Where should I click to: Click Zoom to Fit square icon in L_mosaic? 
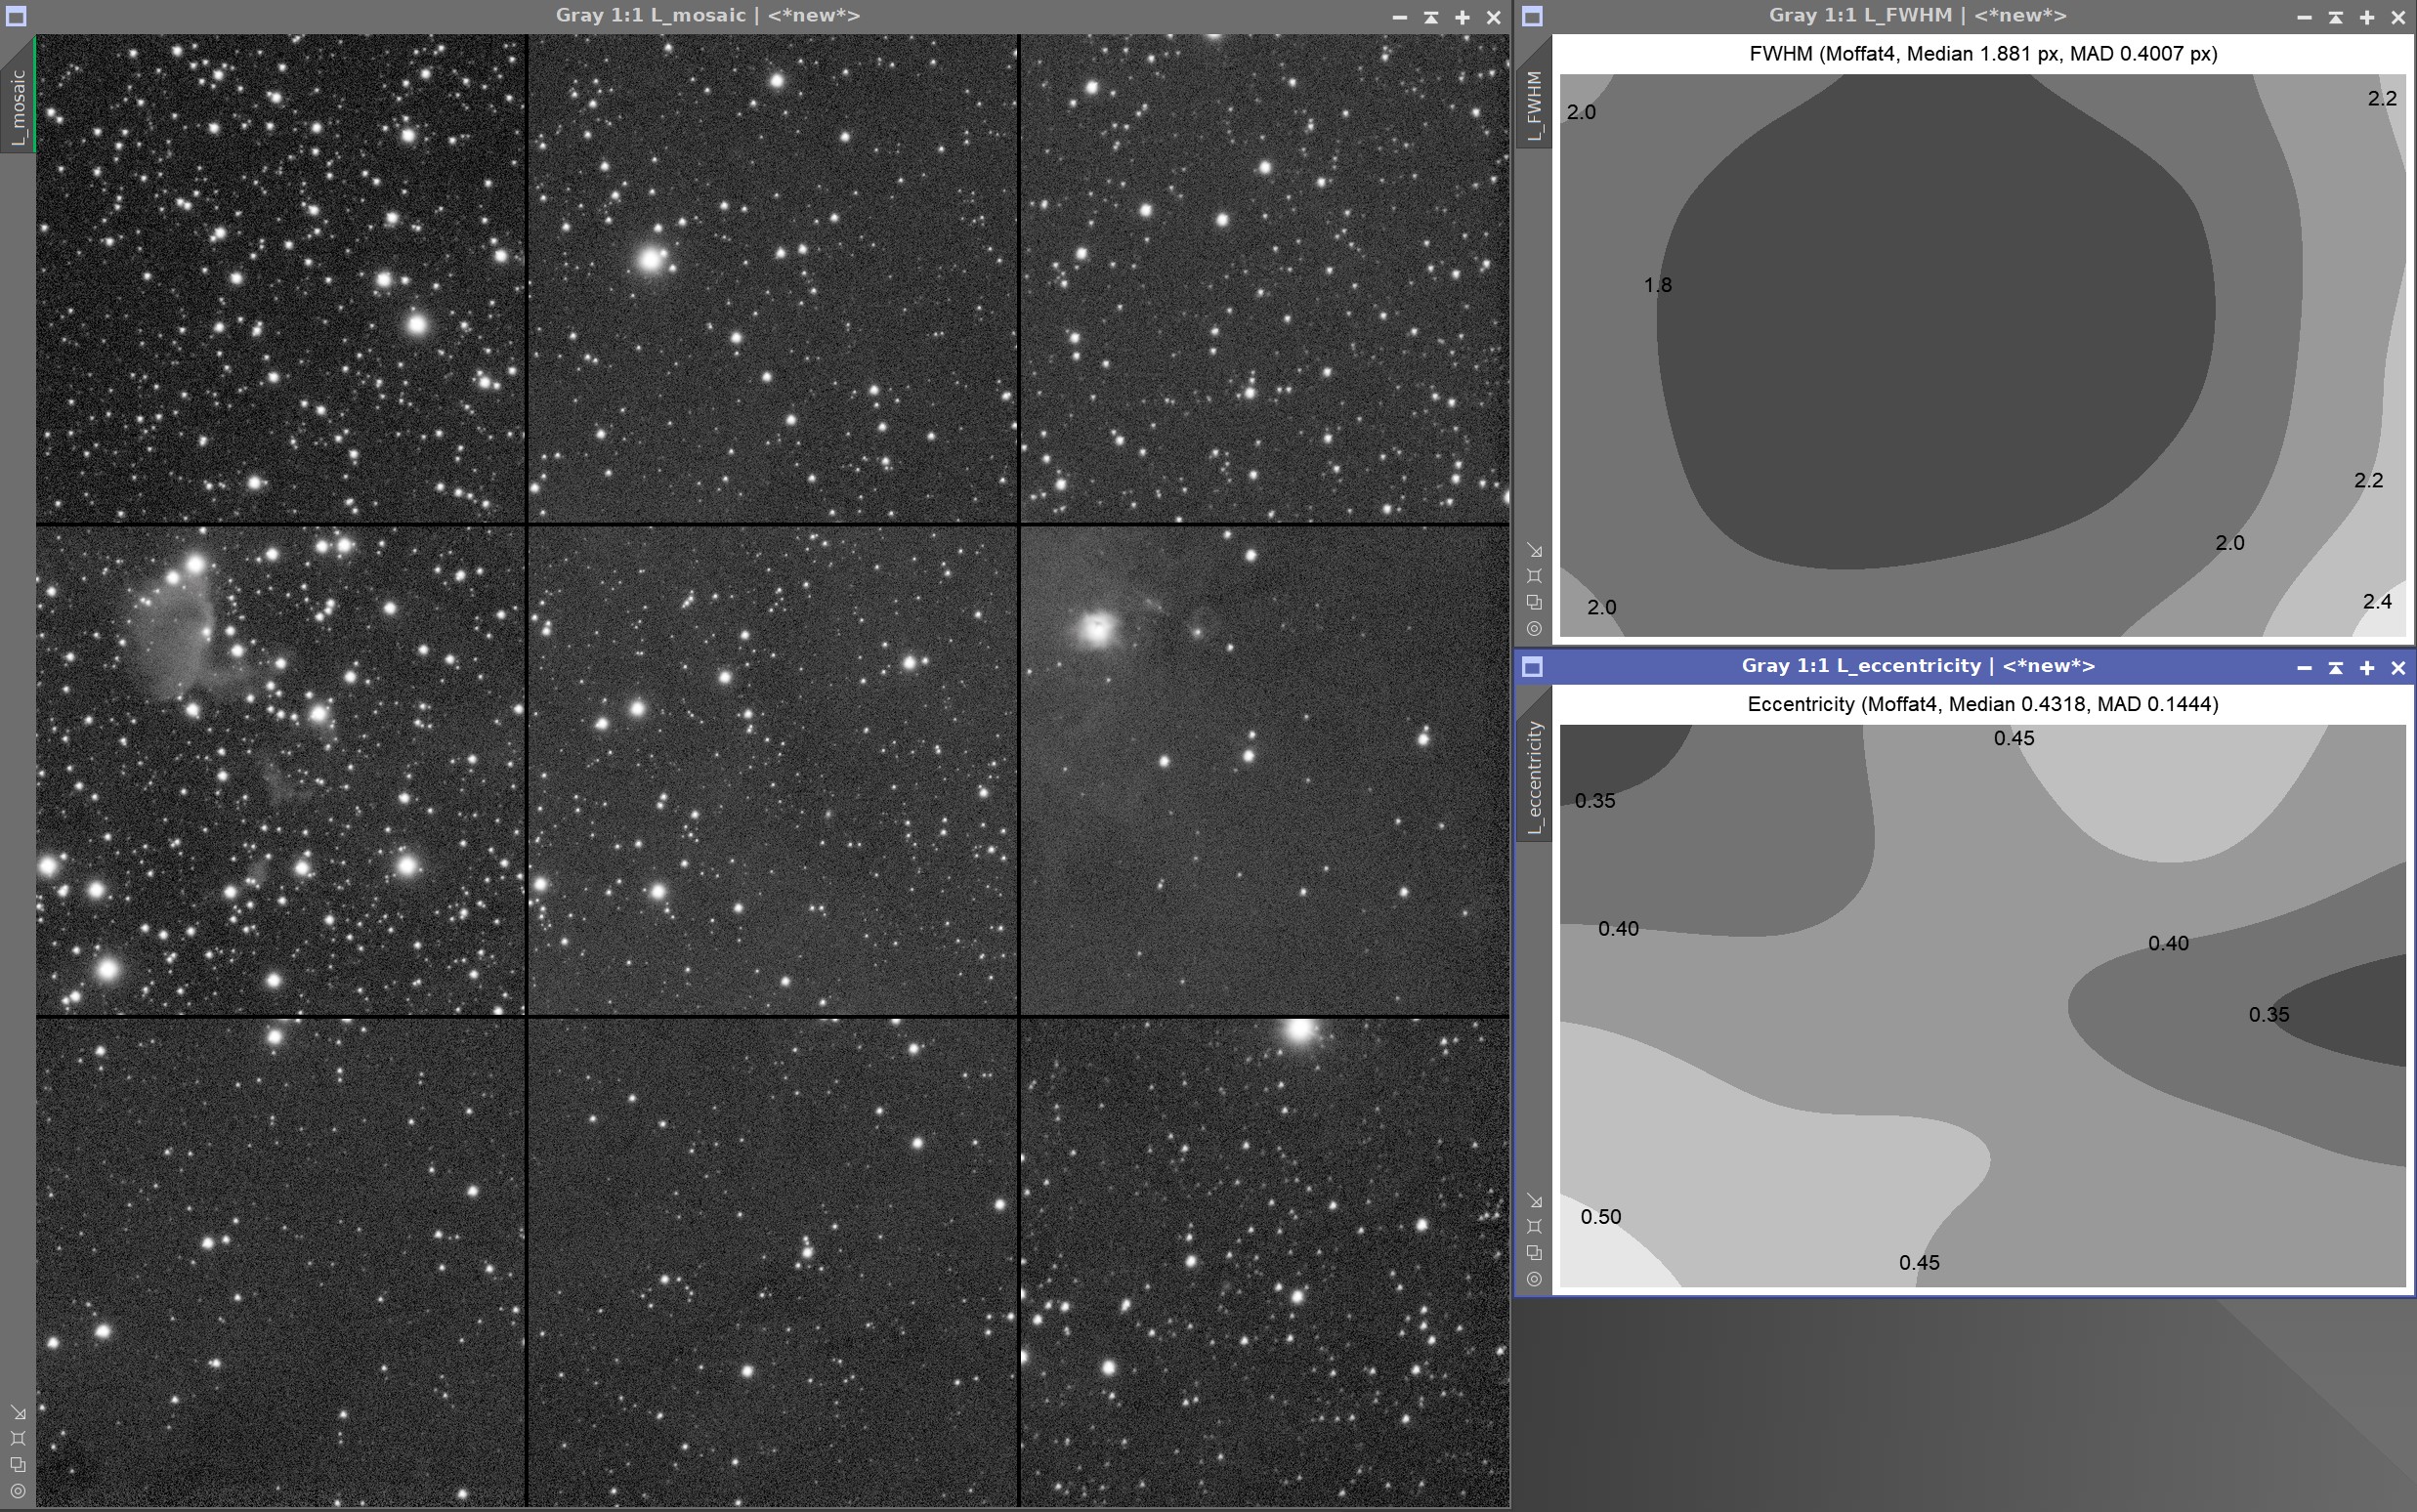18,1438
